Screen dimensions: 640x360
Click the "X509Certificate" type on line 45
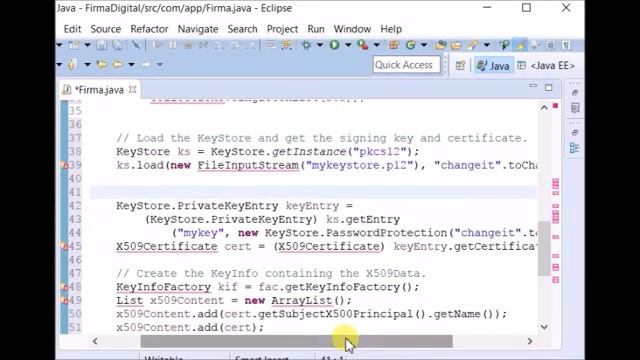click(167, 247)
